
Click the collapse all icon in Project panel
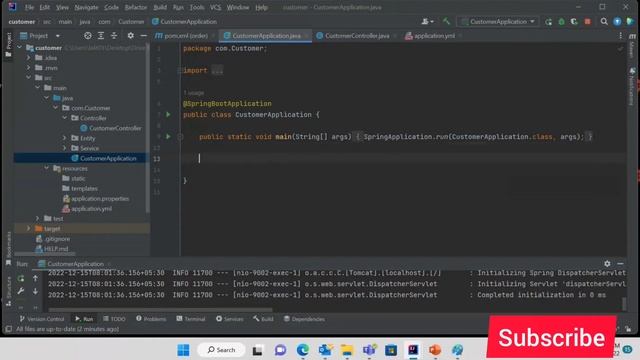[114, 36]
